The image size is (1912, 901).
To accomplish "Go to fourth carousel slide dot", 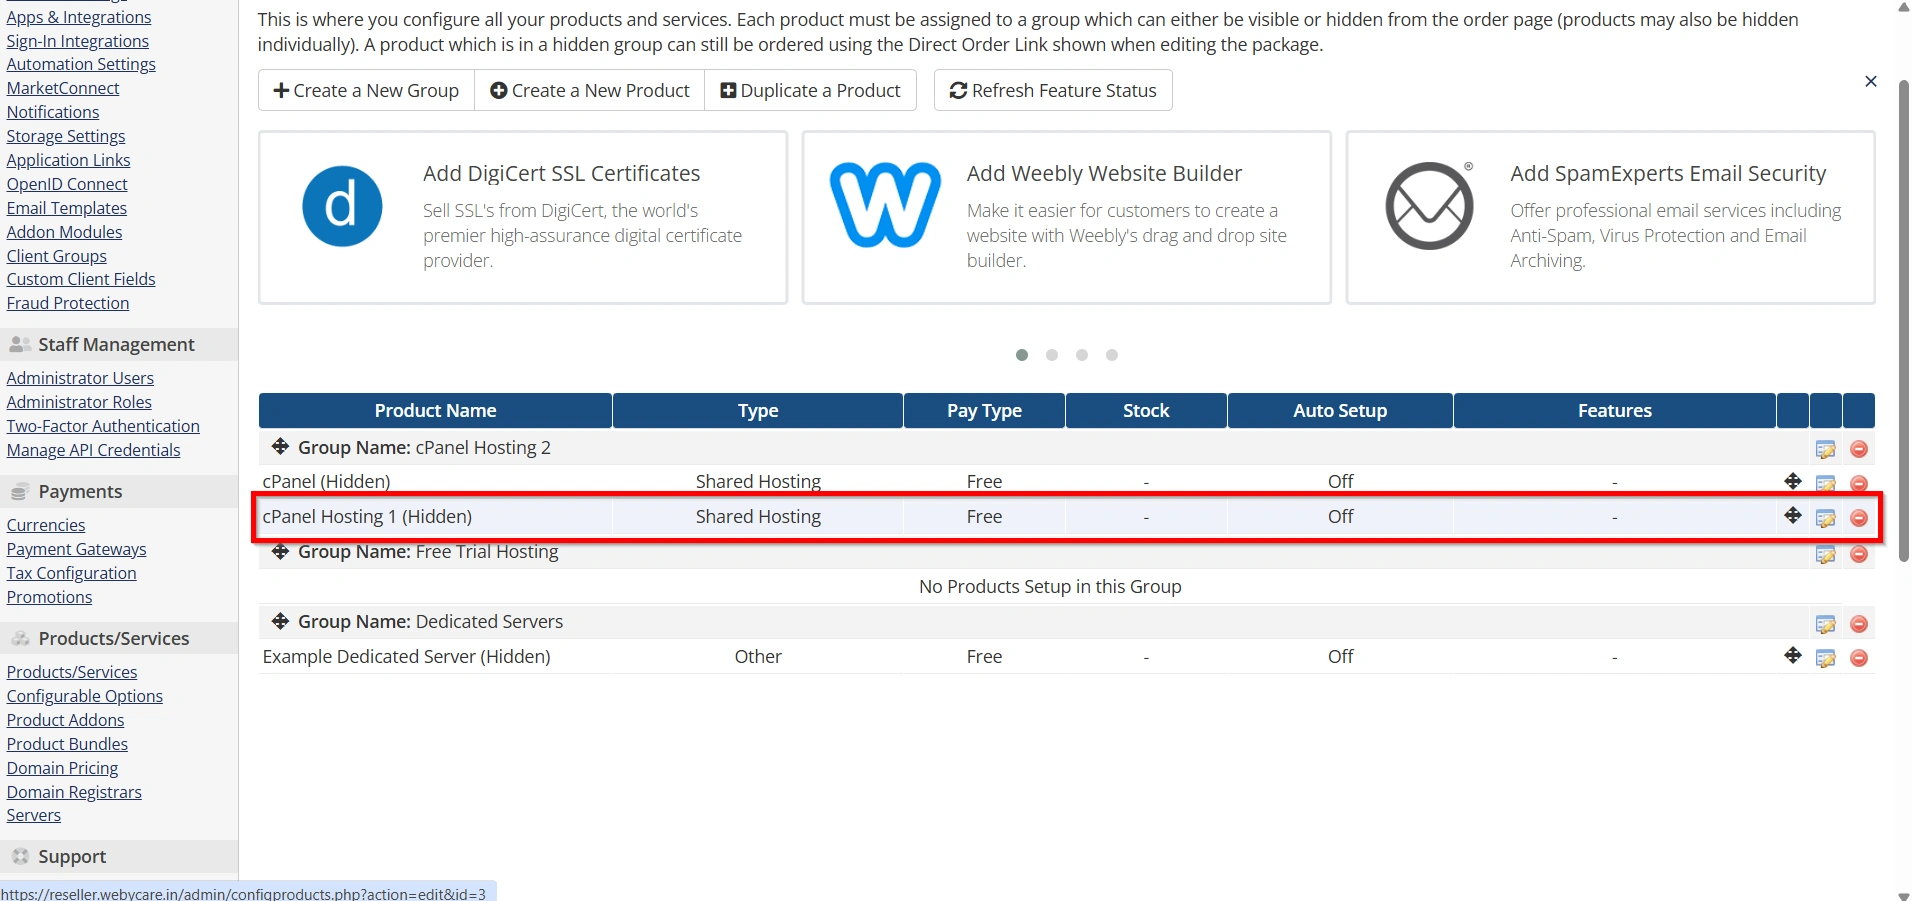I will pos(1112,355).
